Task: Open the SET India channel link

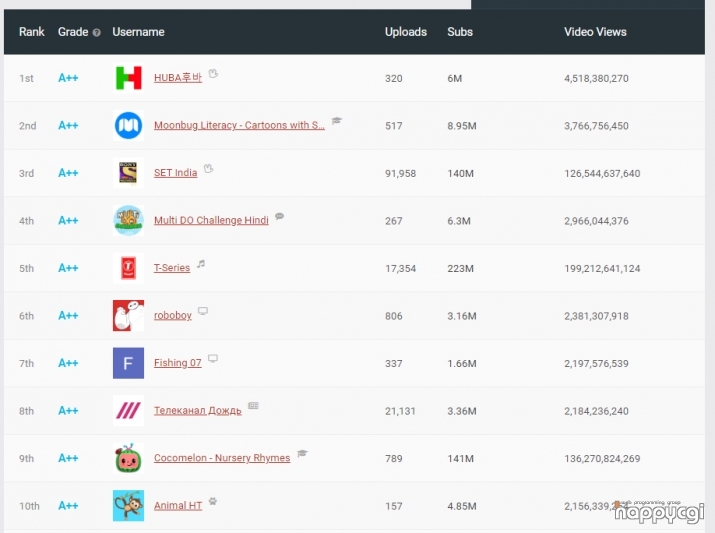Action: (176, 173)
